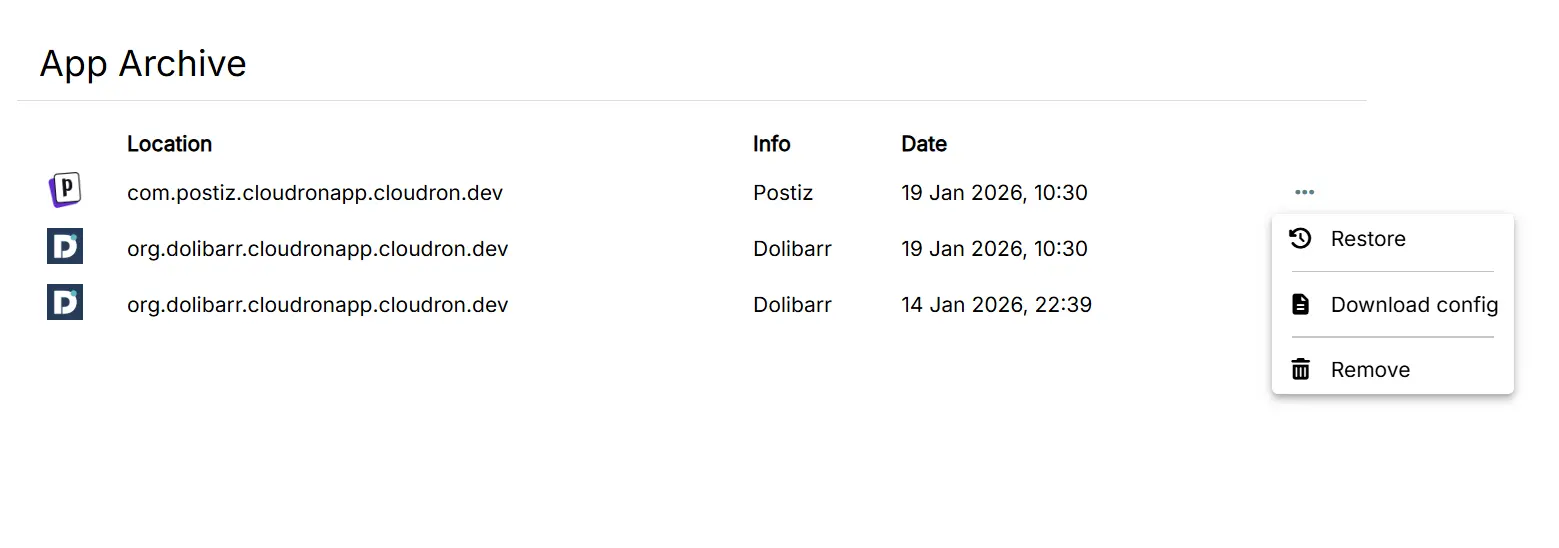The width and height of the screenshot is (1559, 548).
Task: Click the App Archive page heading
Action: point(143,64)
